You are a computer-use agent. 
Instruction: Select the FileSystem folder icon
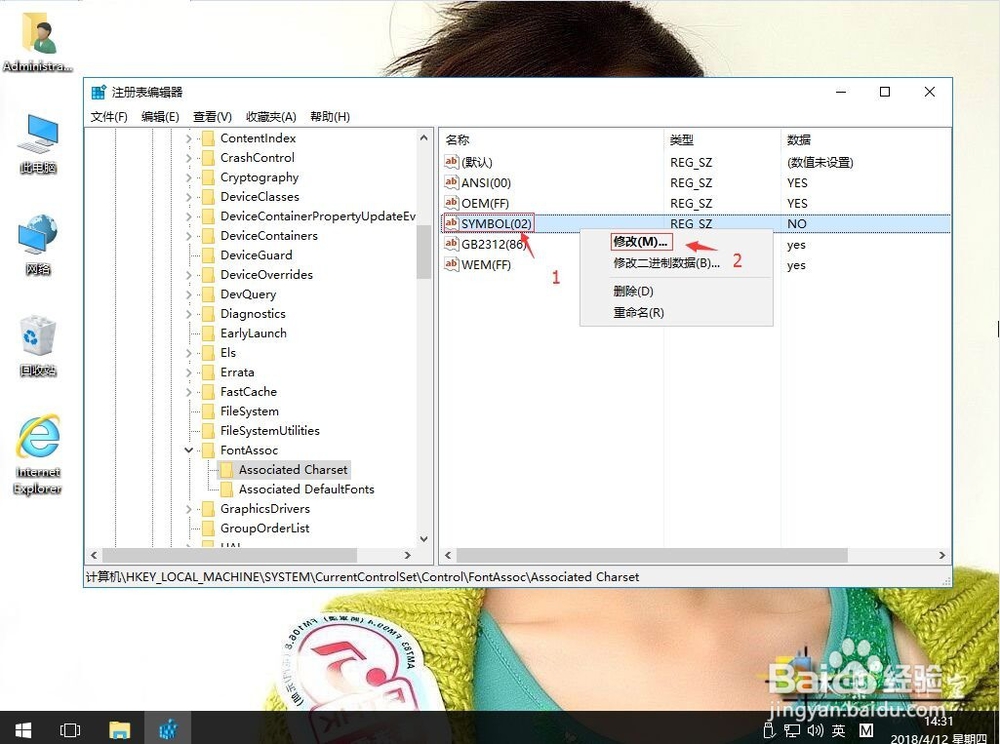click(x=207, y=411)
